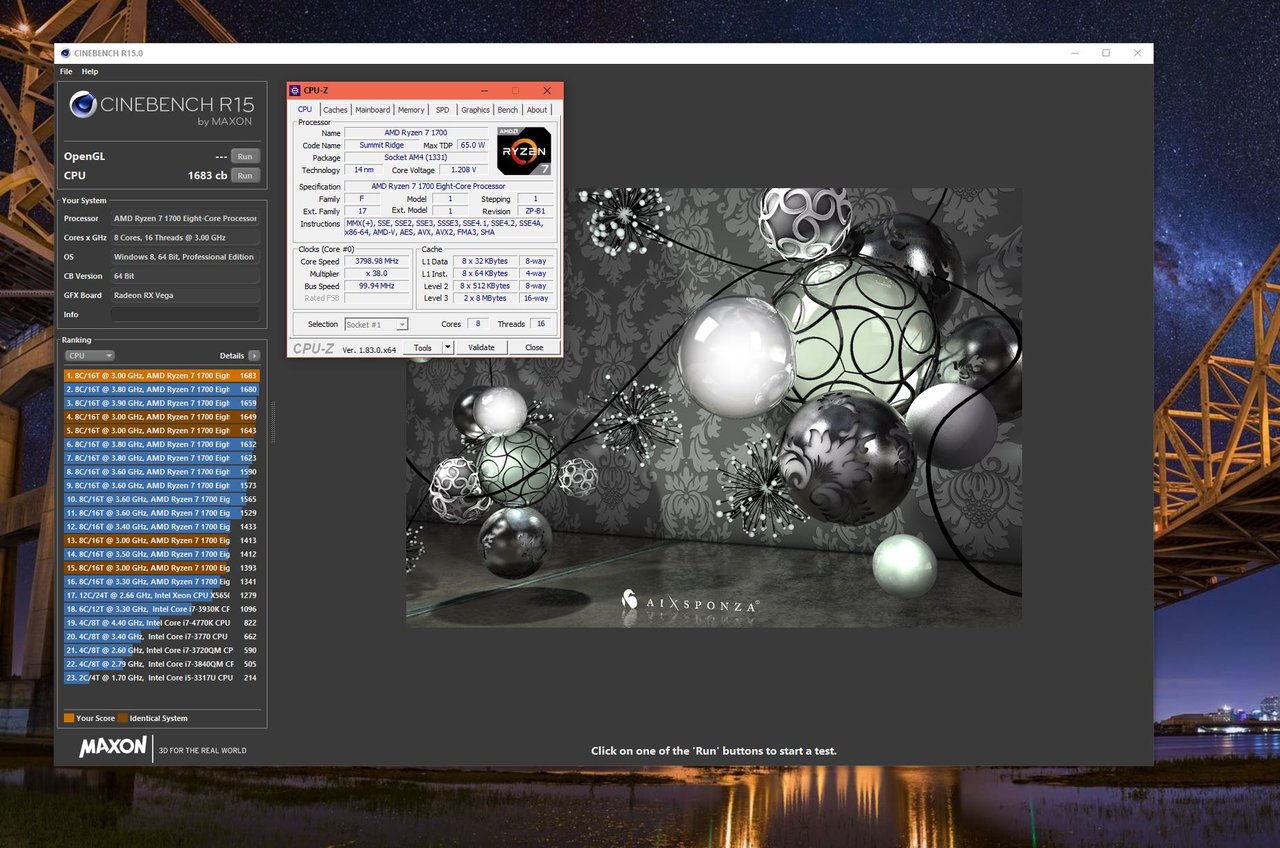Select the Intel Core i7-3840QM ranking row
1280x848 pixels.
162,664
